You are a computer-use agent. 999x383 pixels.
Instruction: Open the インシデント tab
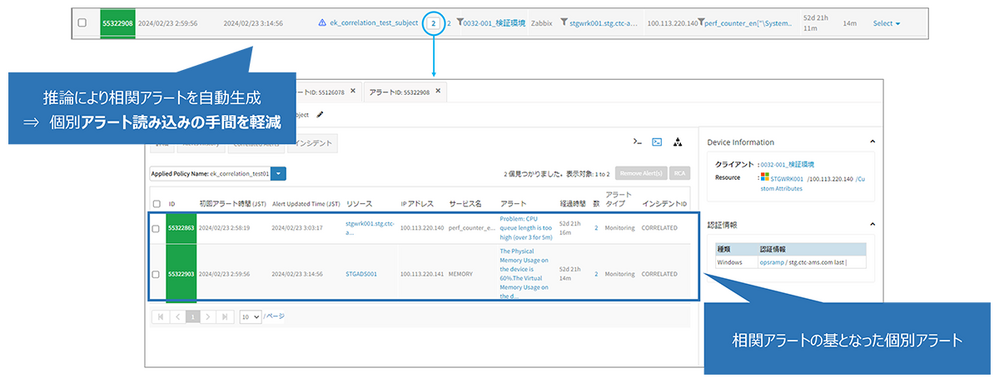pyautogui.click(x=312, y=143)
